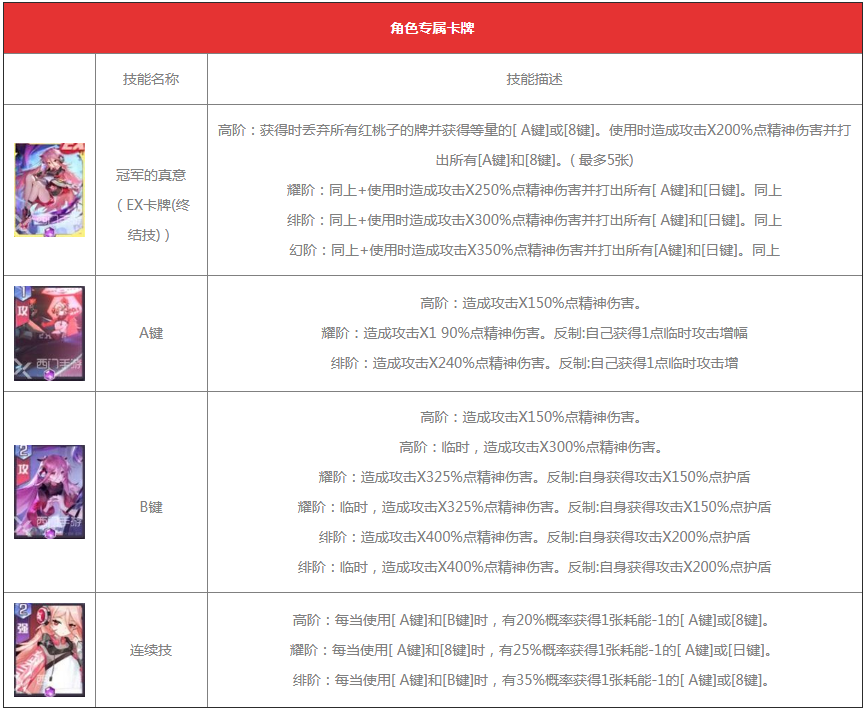Click the A键 耀阶 X1 90% line

534,333
